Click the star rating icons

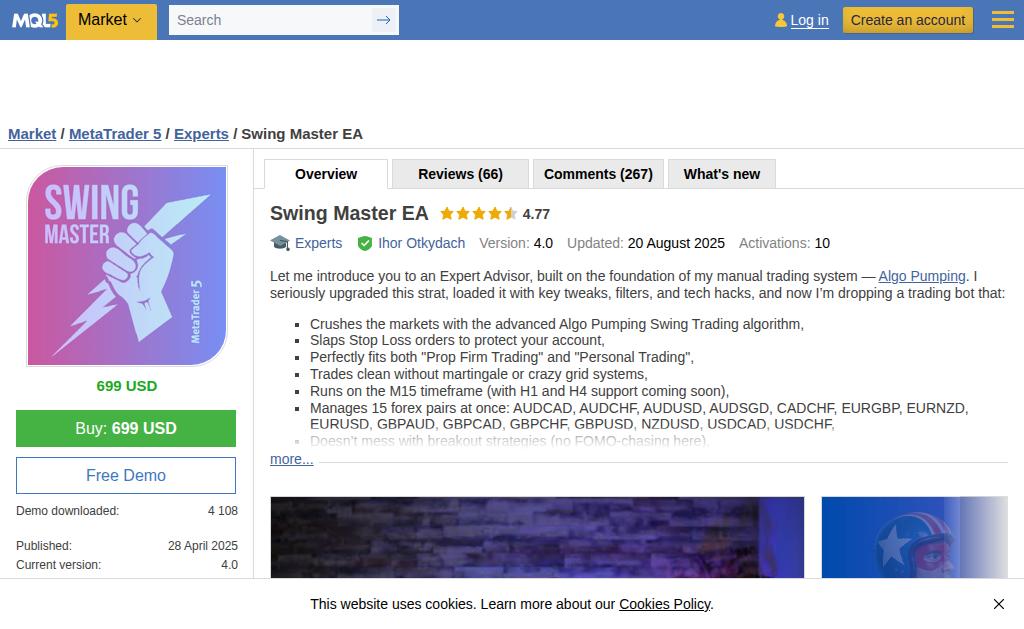[479, 214]
